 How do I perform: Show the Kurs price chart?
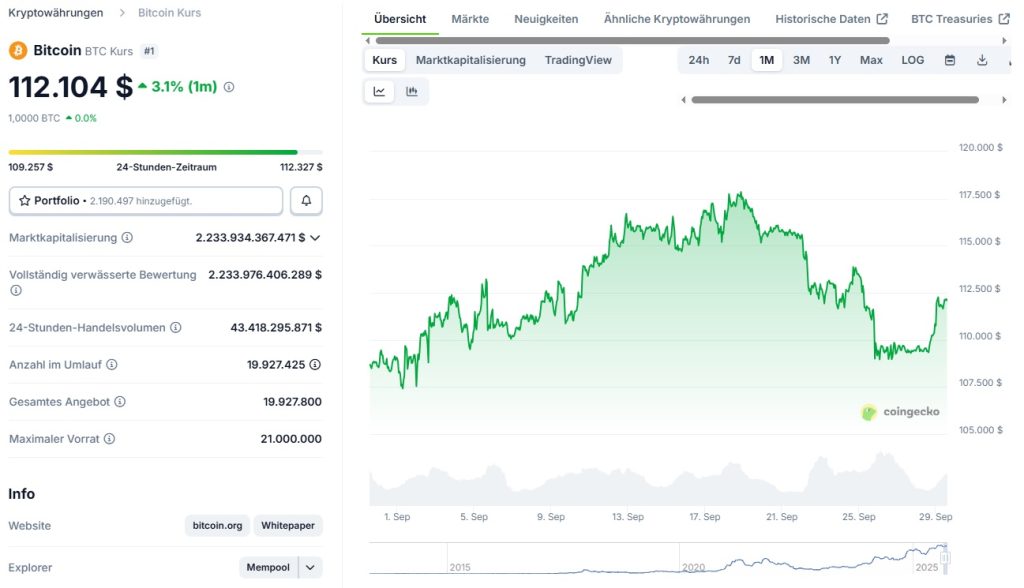click(385, 60)
